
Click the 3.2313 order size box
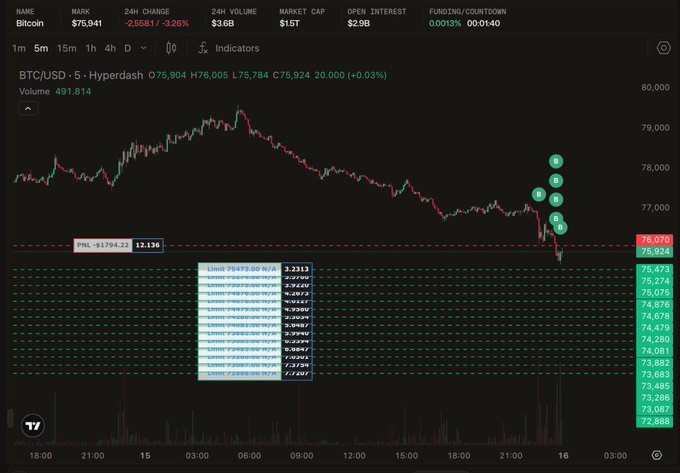[x=297, y=269]
